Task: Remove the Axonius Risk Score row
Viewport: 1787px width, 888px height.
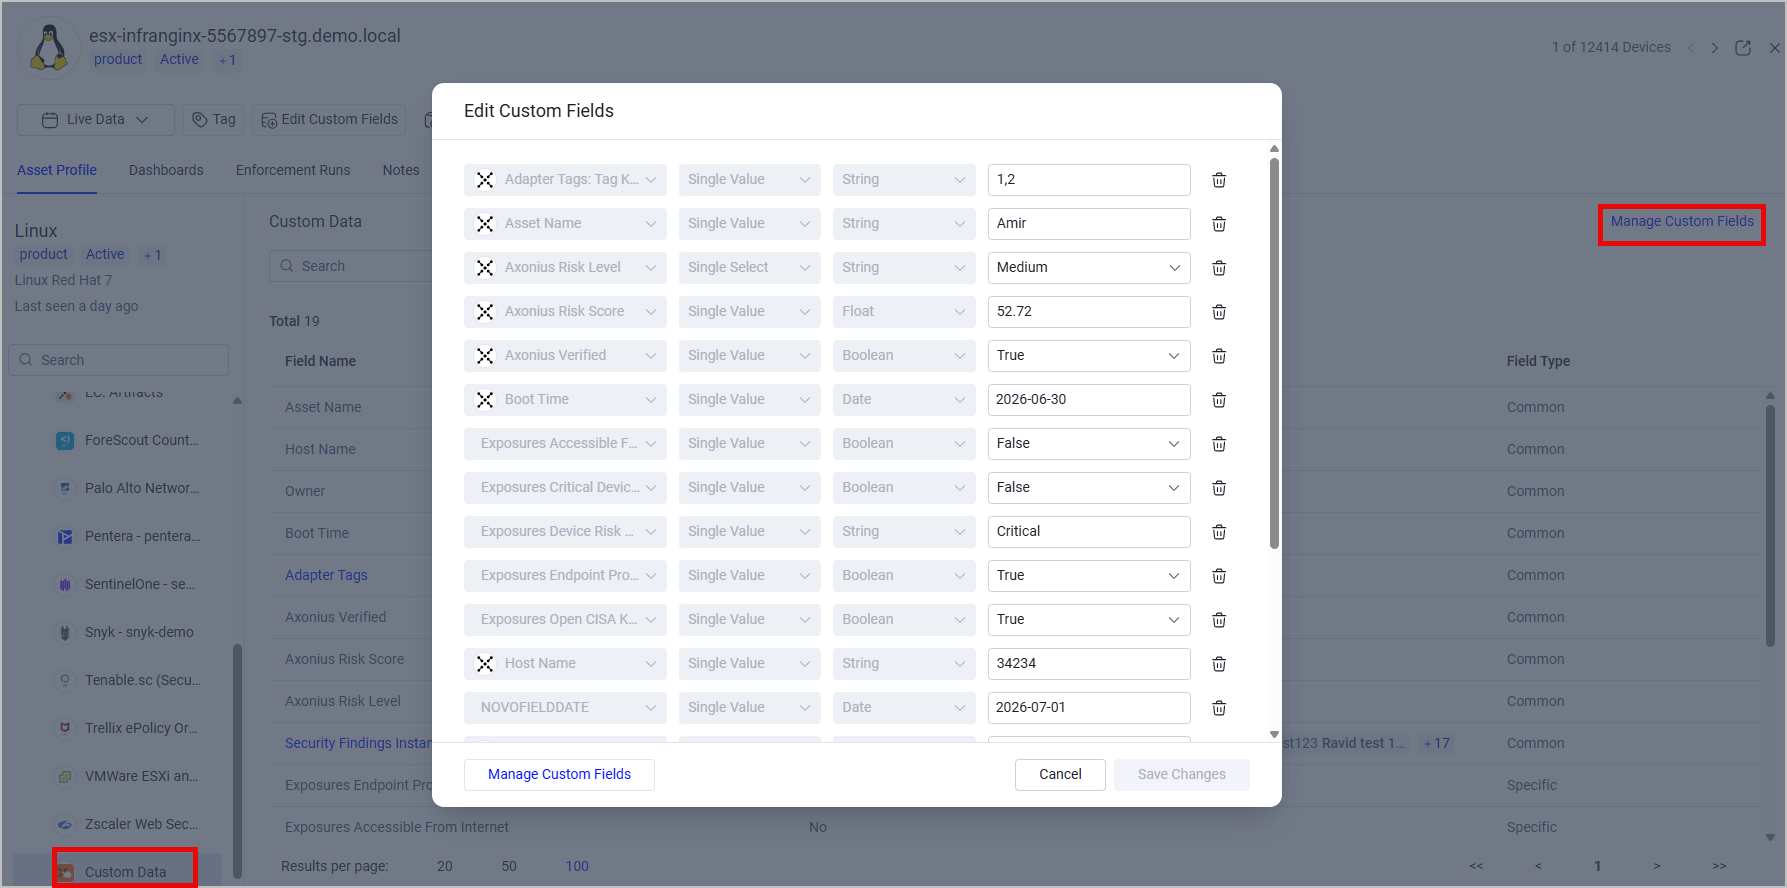Action: [1219, 312]
